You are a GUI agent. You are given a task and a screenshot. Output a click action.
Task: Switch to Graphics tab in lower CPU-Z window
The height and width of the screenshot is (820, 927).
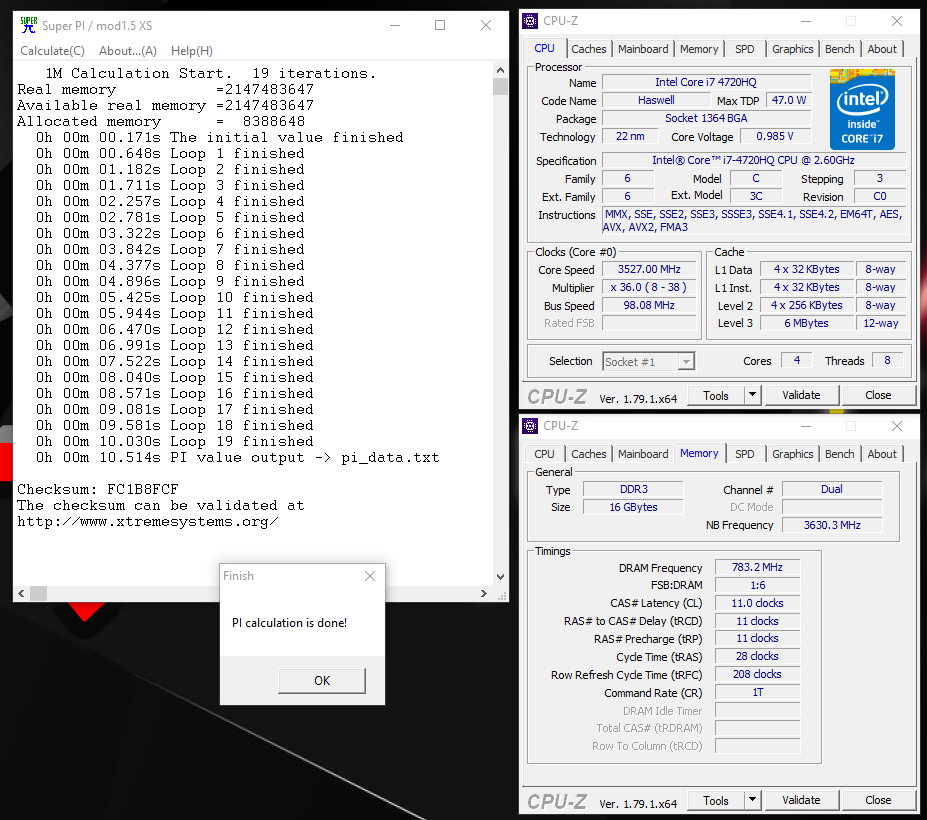793,454
